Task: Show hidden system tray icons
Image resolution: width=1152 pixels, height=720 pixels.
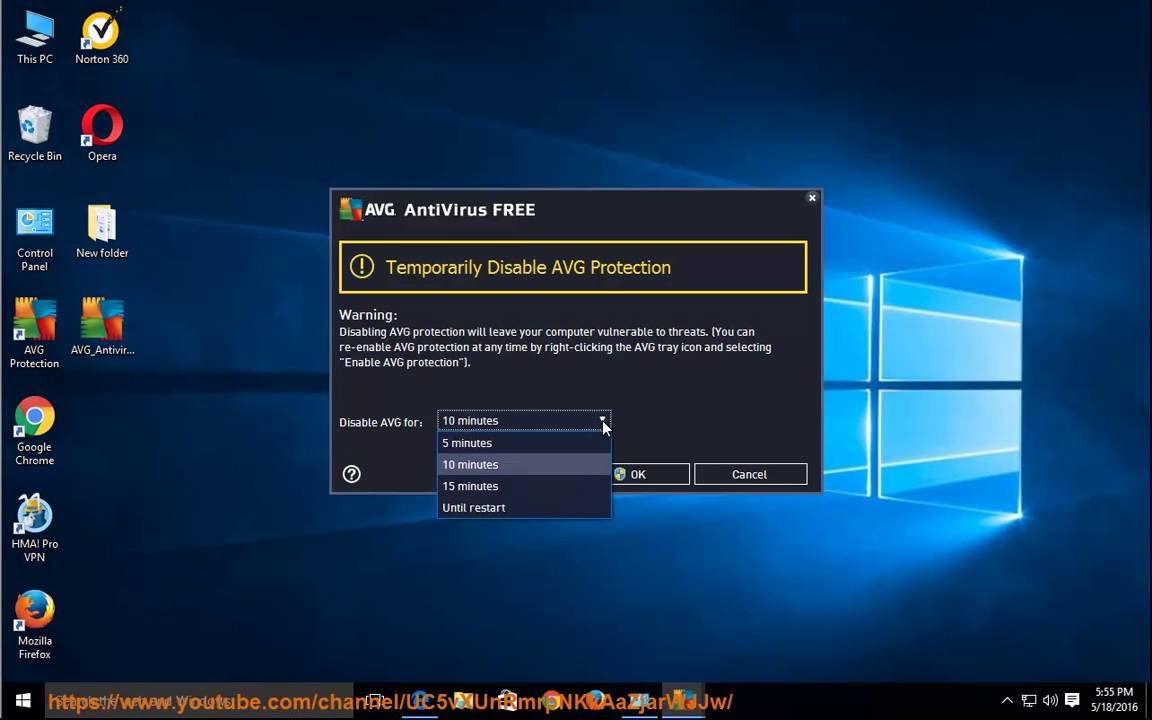Action: coord(1007,700)
